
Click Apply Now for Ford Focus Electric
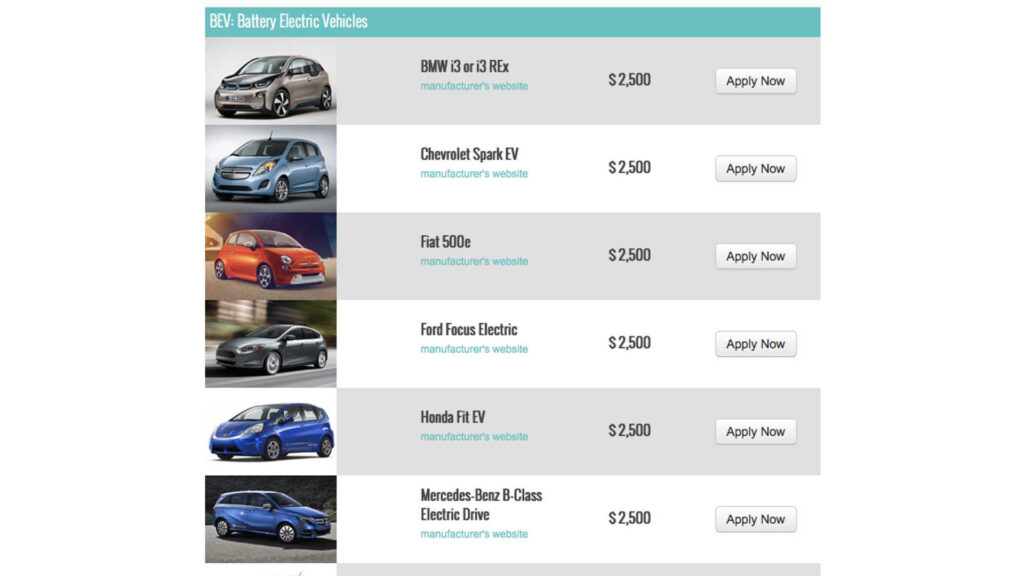(x=755, y=344)
